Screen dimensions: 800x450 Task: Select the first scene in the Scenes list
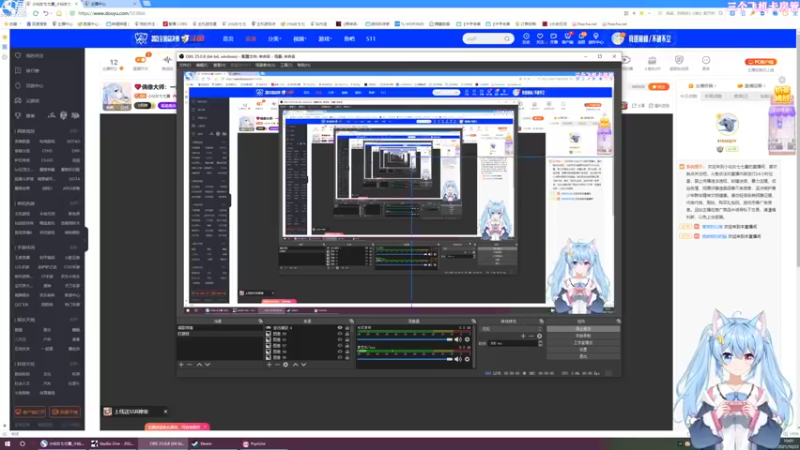[220, 328]
